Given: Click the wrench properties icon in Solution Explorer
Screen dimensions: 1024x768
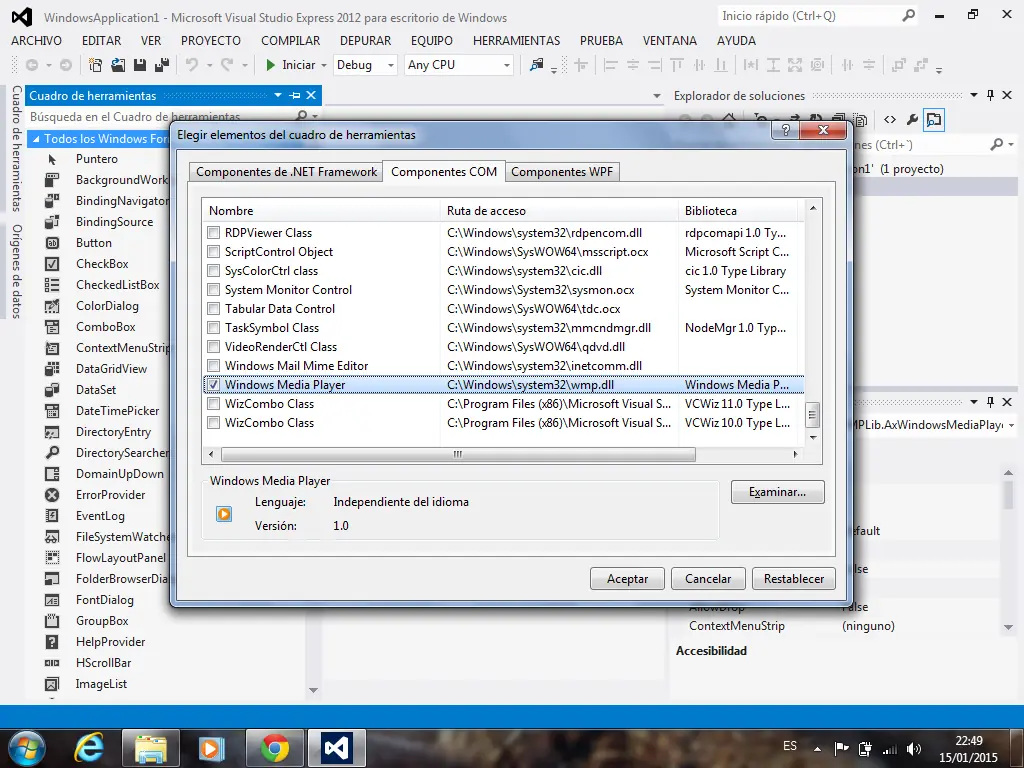Looking at the screenshot, I should [912, 120].
